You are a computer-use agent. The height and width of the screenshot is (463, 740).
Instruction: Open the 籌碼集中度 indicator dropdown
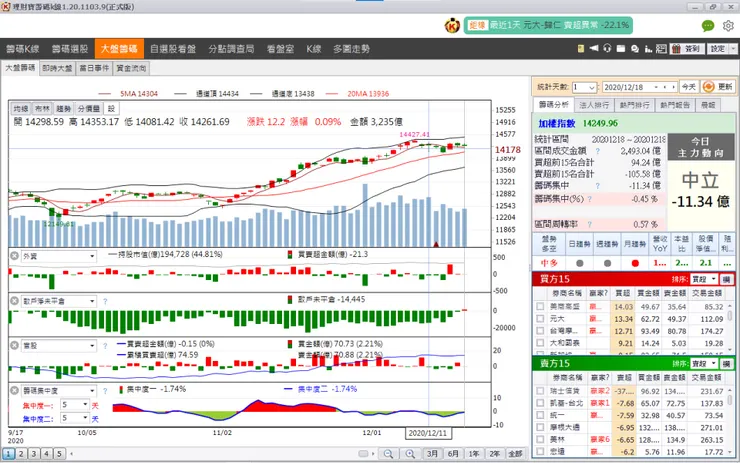pyautogui.click(x=59, y=390)
